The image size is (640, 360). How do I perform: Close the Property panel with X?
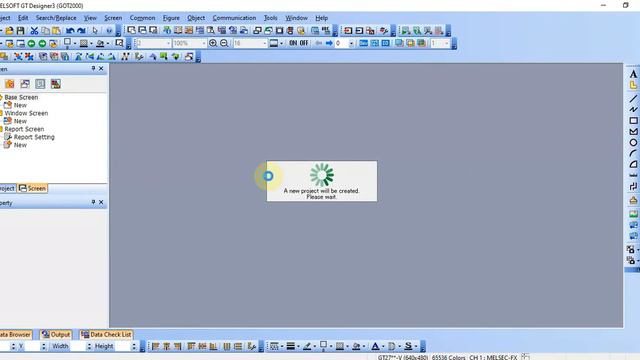[x=101, y=202]
